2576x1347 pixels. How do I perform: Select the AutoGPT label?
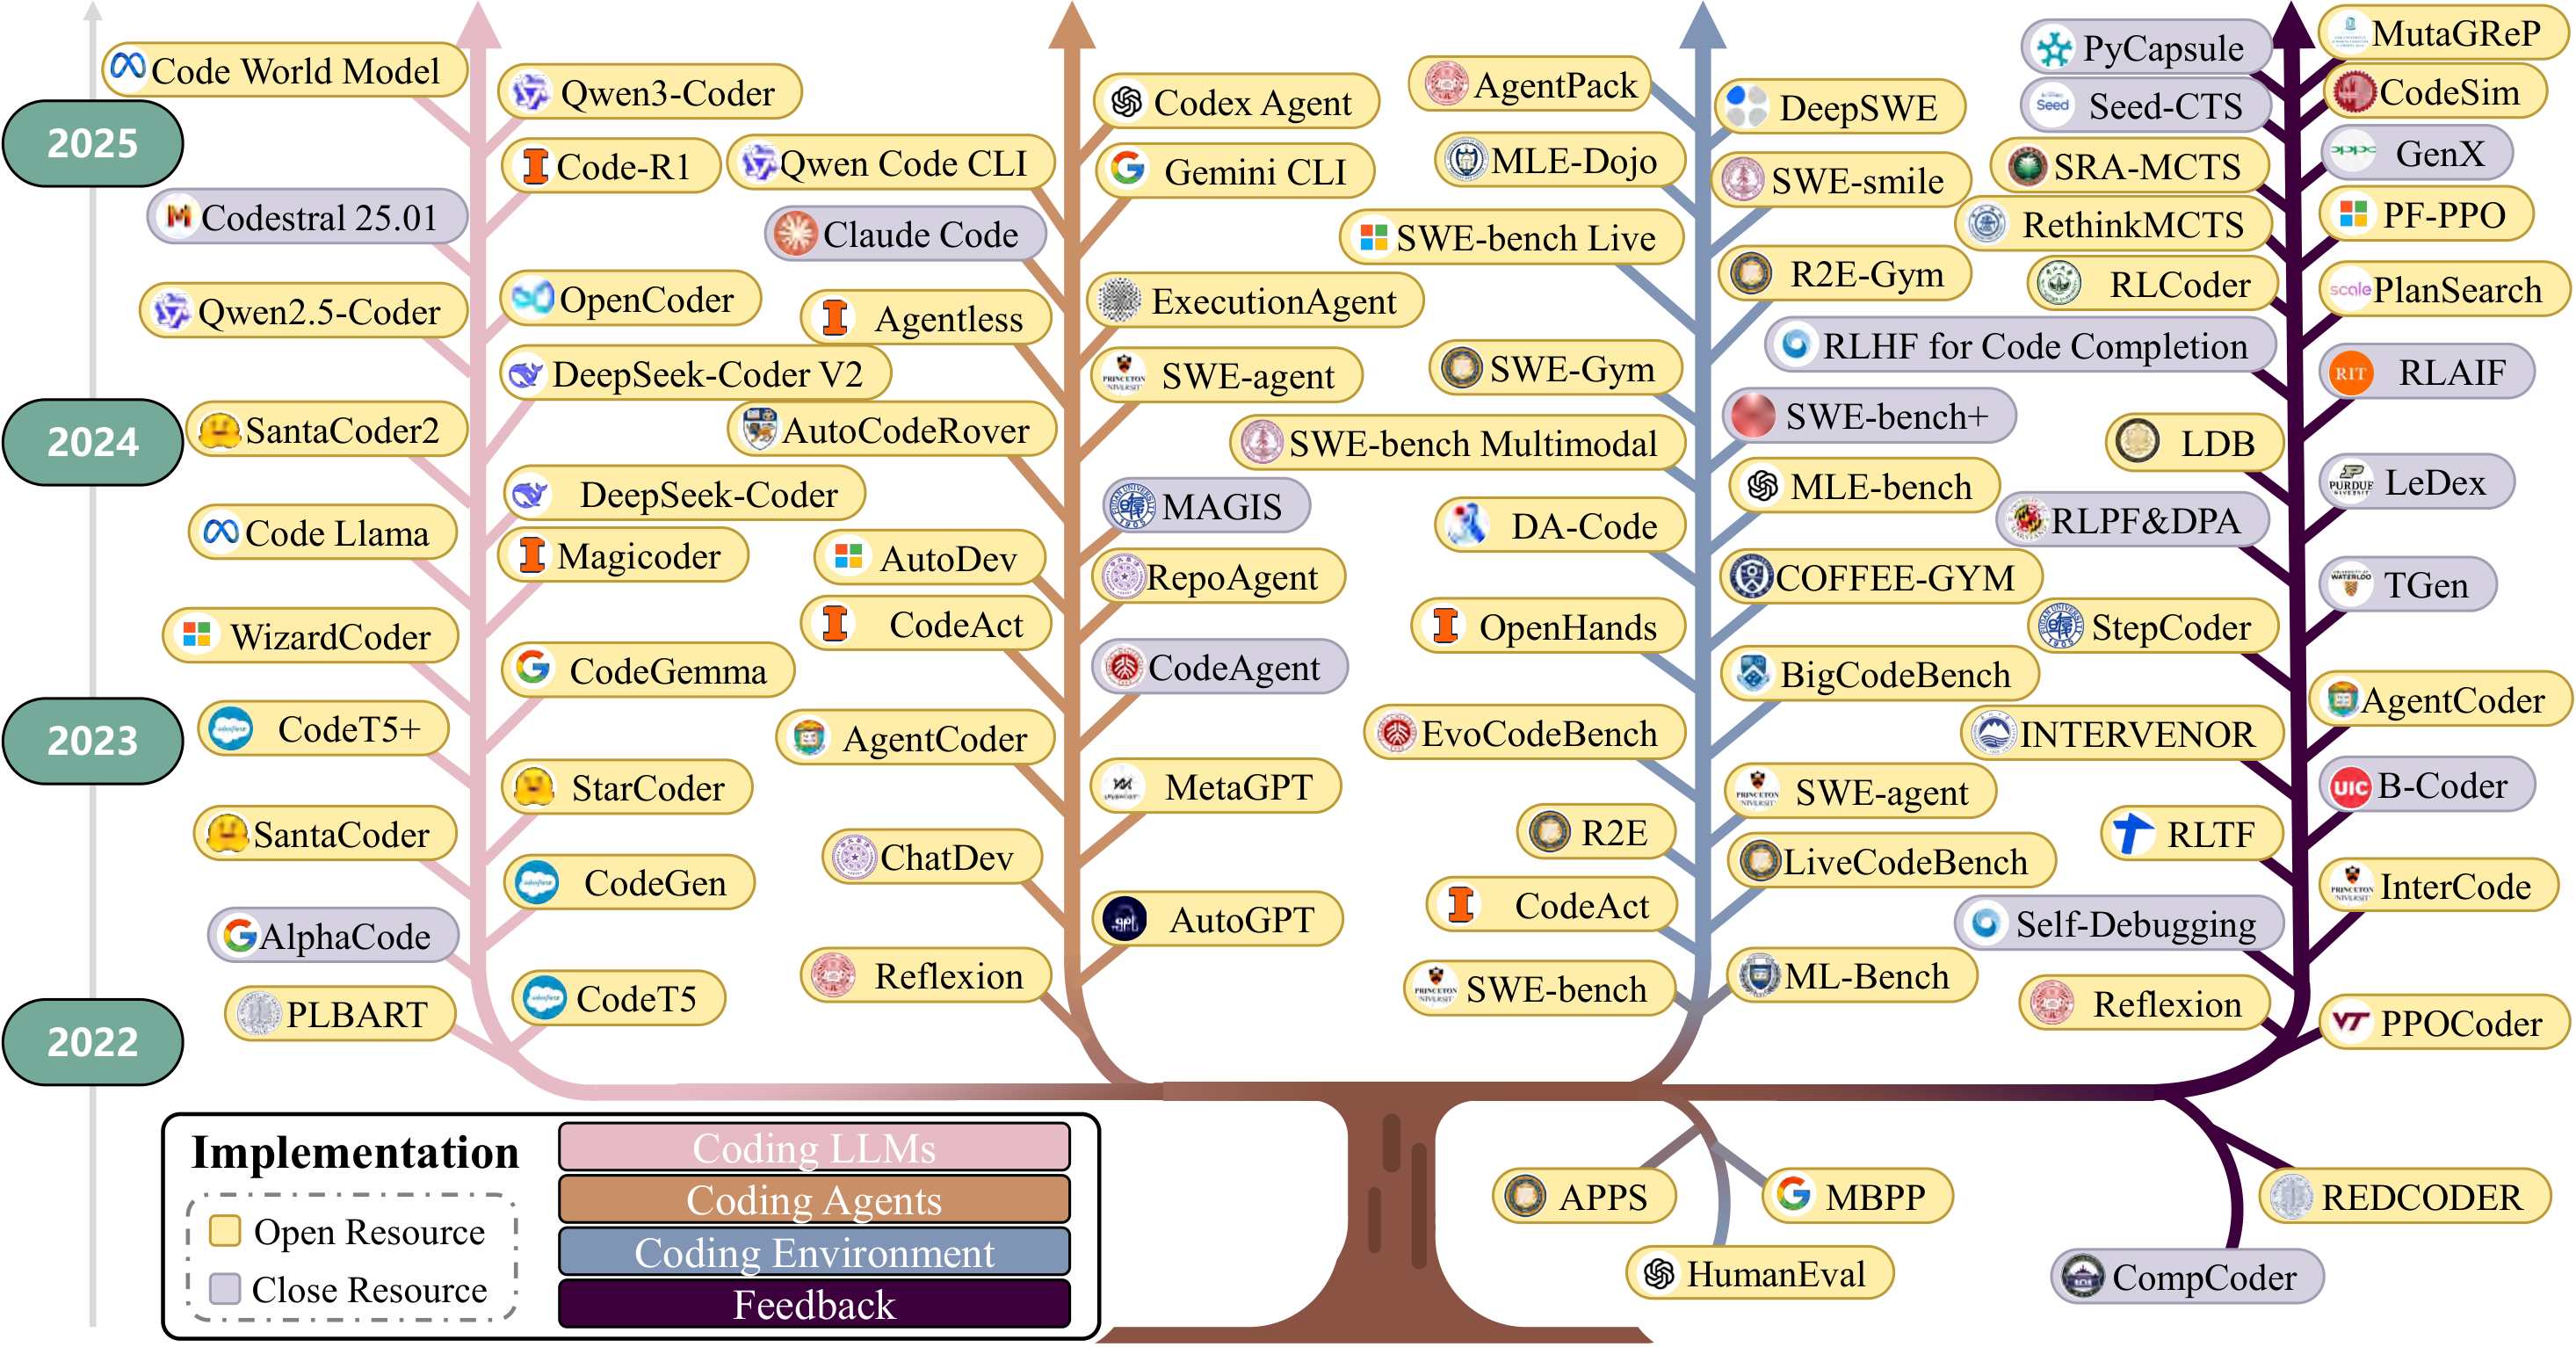click(1217, 919)
